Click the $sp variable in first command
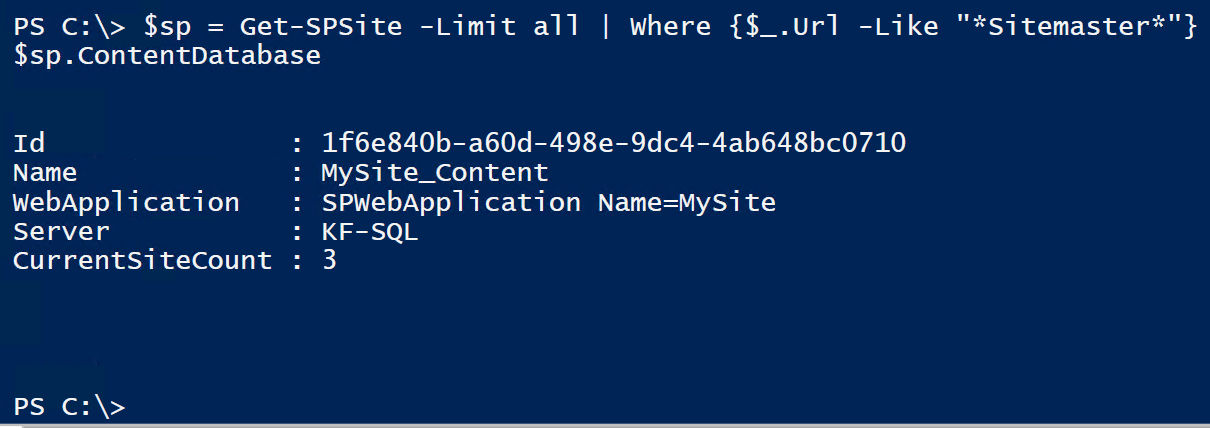 pyautogui.click(x=166, y=27)
